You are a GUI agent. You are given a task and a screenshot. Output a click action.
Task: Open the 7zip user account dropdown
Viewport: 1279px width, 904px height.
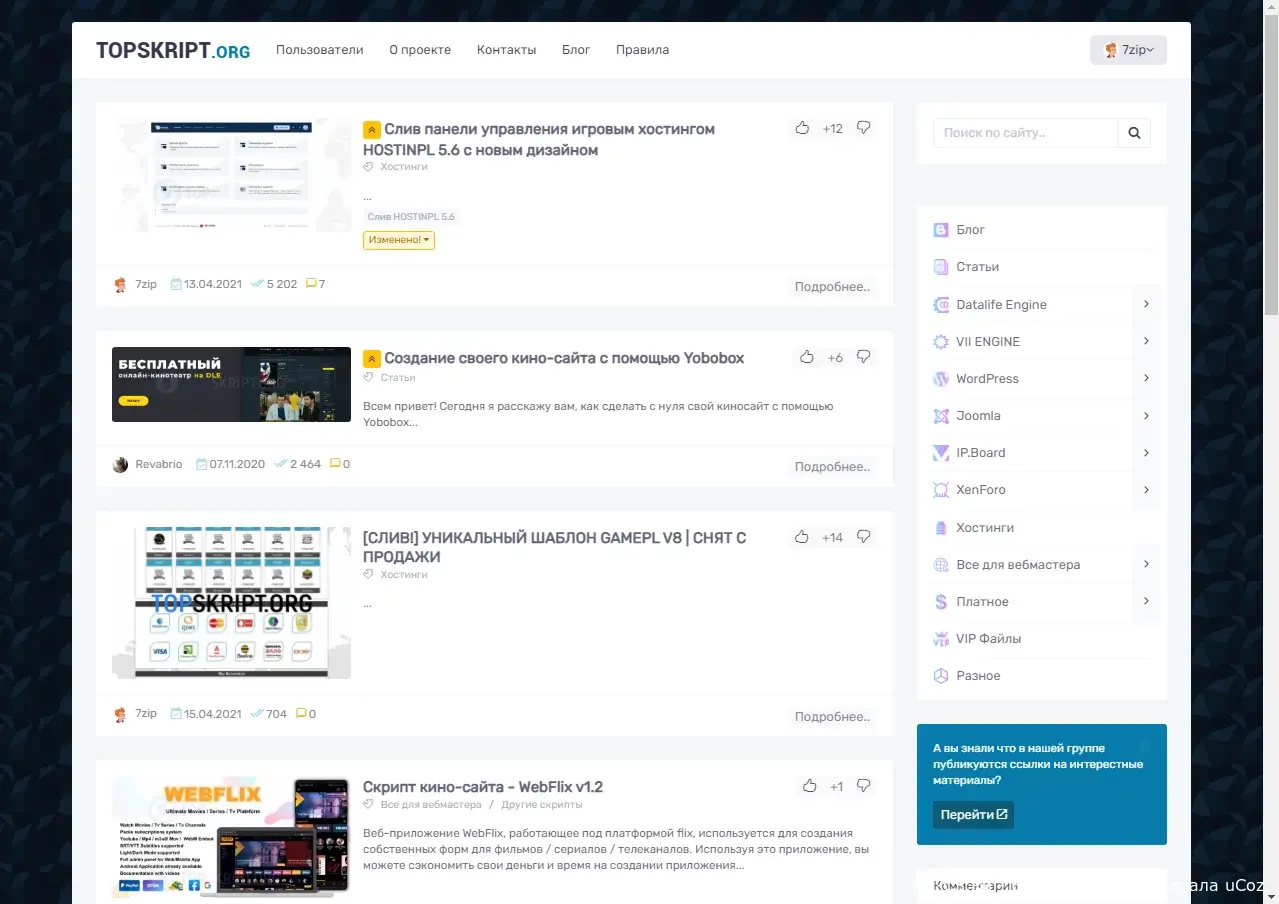click(1128, 50)
